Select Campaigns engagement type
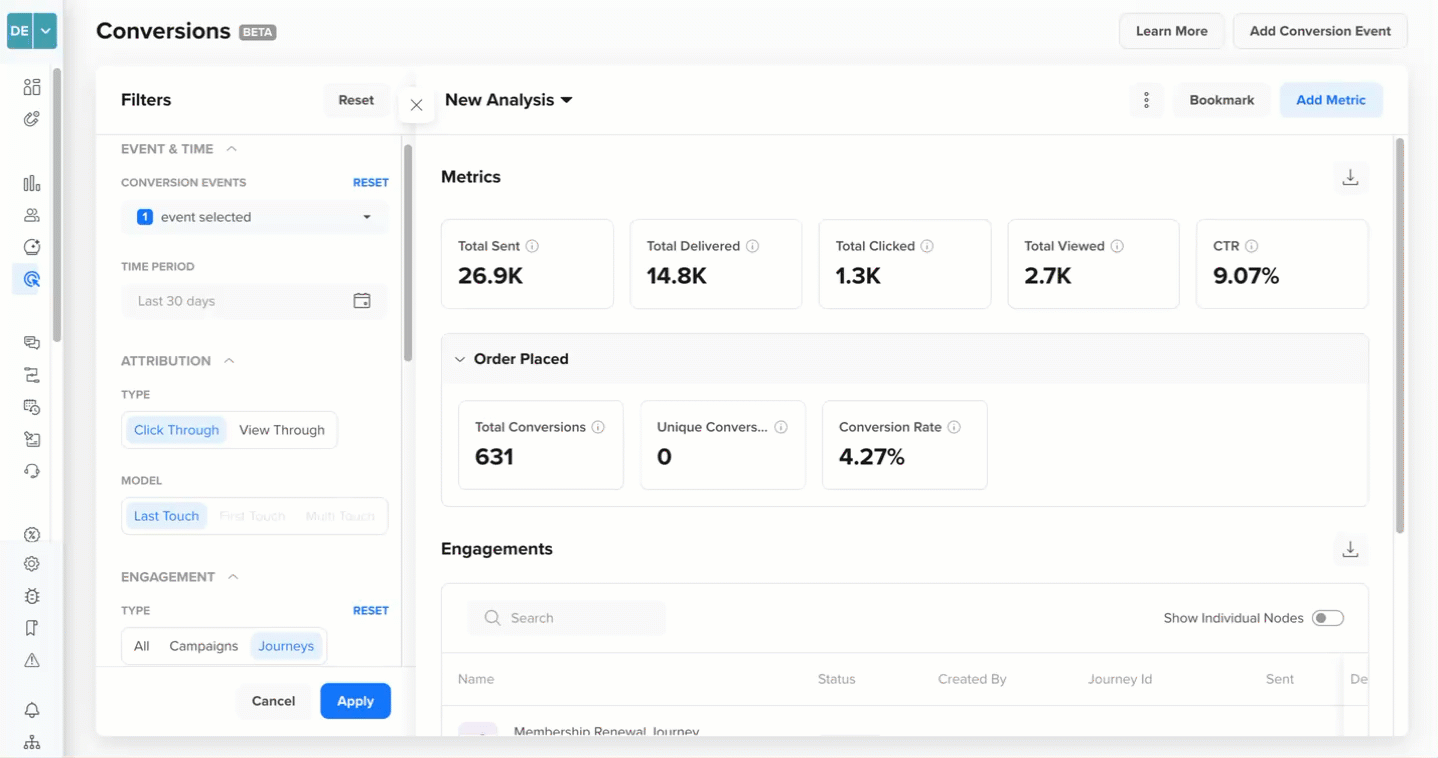 [203, 646]
